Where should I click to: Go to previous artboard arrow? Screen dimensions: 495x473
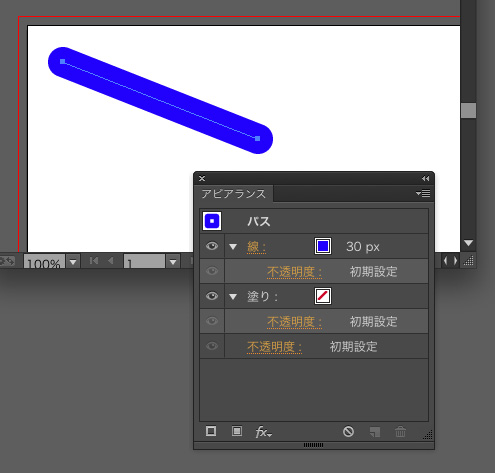(x=111, y=261)
